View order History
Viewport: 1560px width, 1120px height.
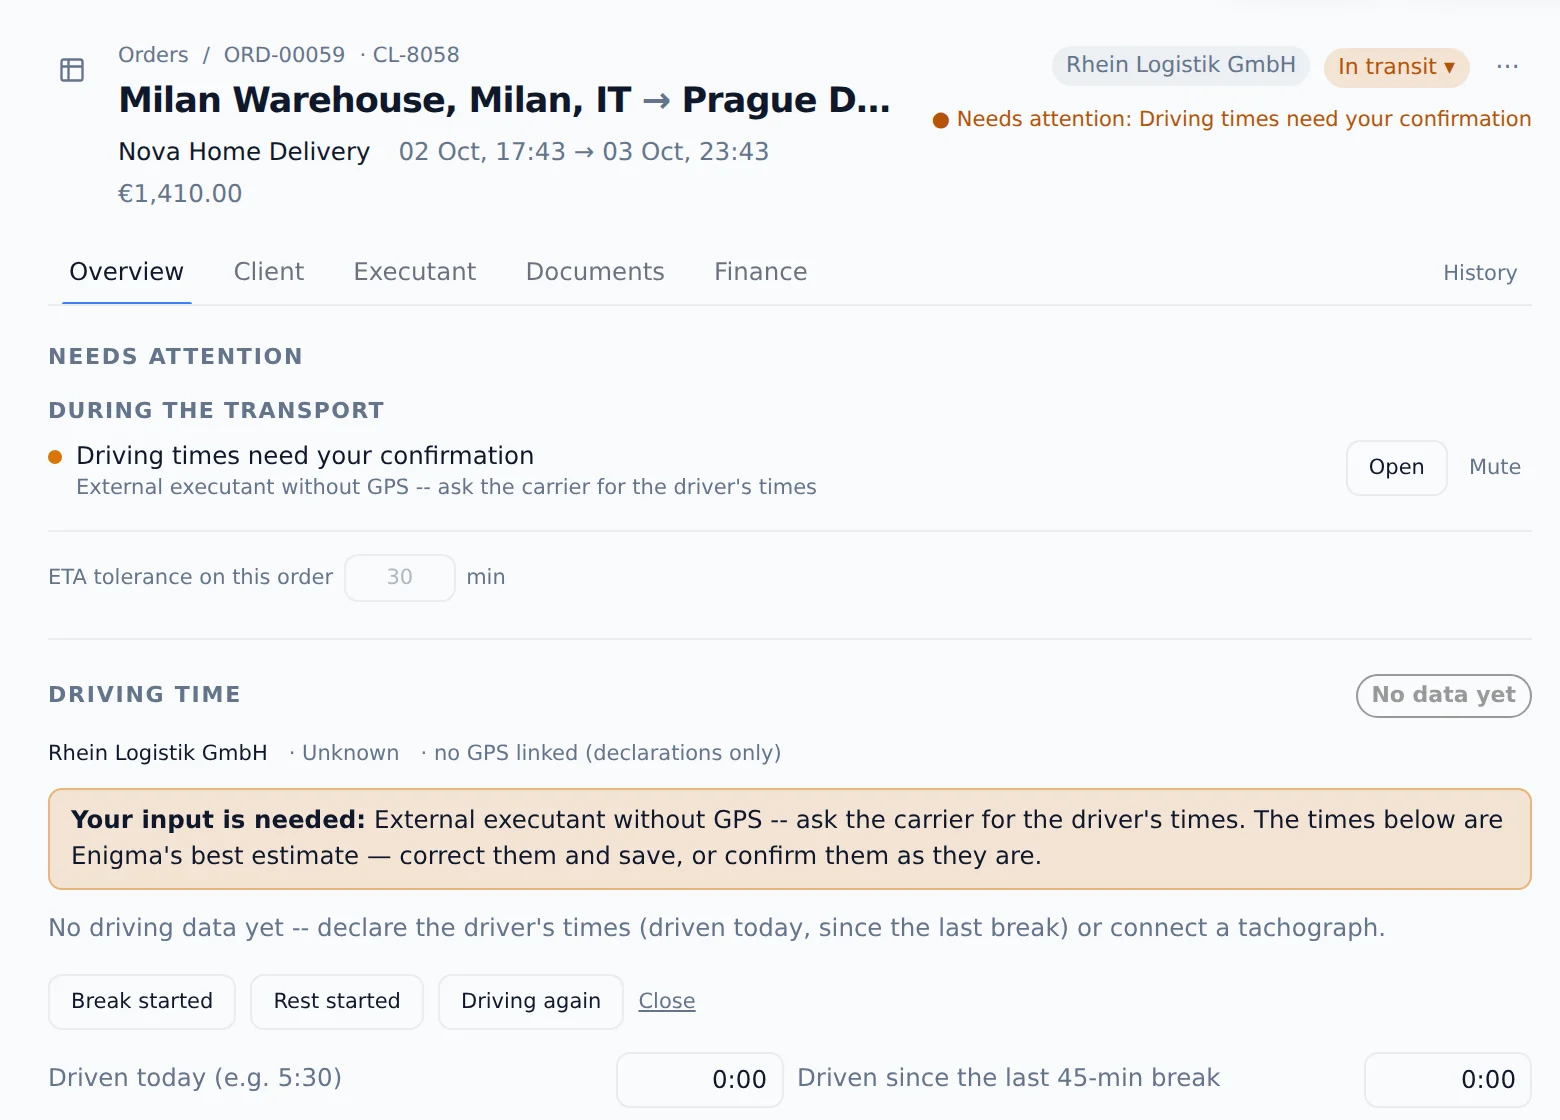[1480, 273]
